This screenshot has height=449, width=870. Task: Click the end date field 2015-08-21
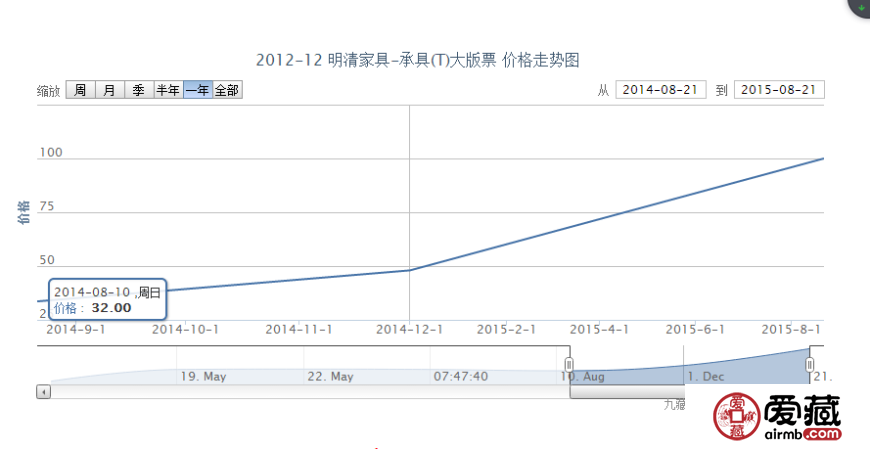pyautogui.click(x=779, y=90)
